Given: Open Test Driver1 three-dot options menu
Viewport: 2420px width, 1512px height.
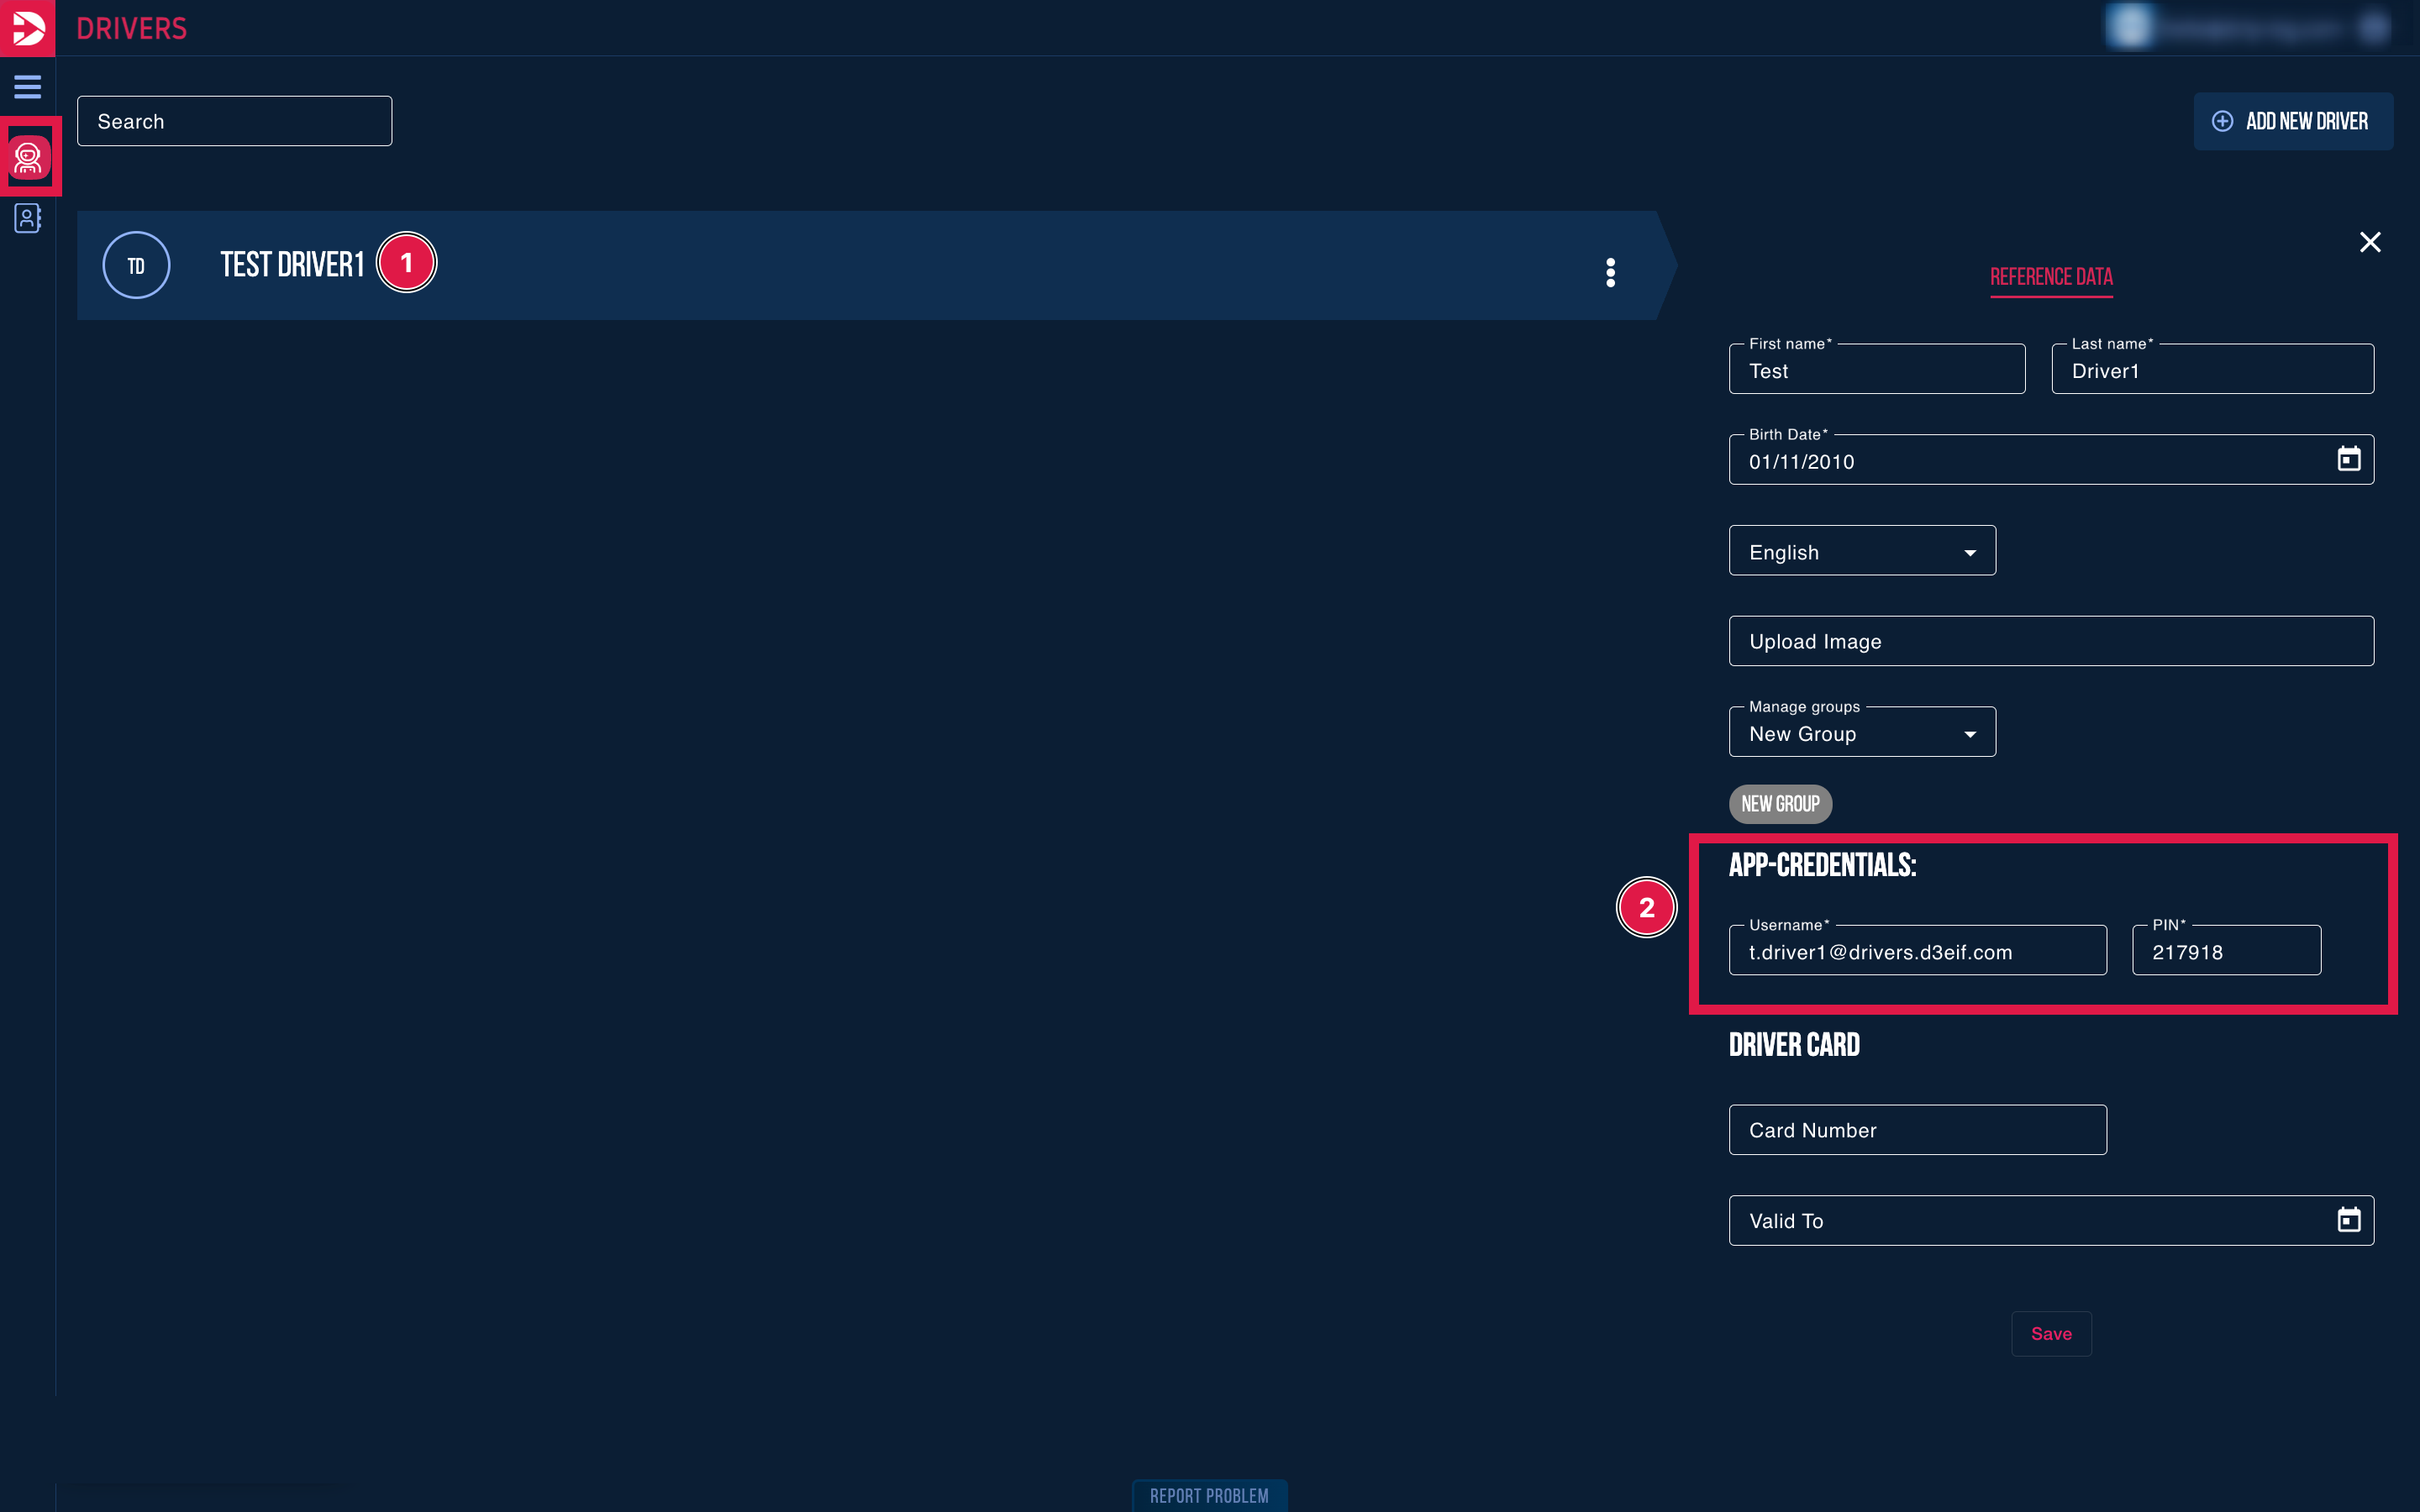Looking at the screenshot, I should point(1610,272).
